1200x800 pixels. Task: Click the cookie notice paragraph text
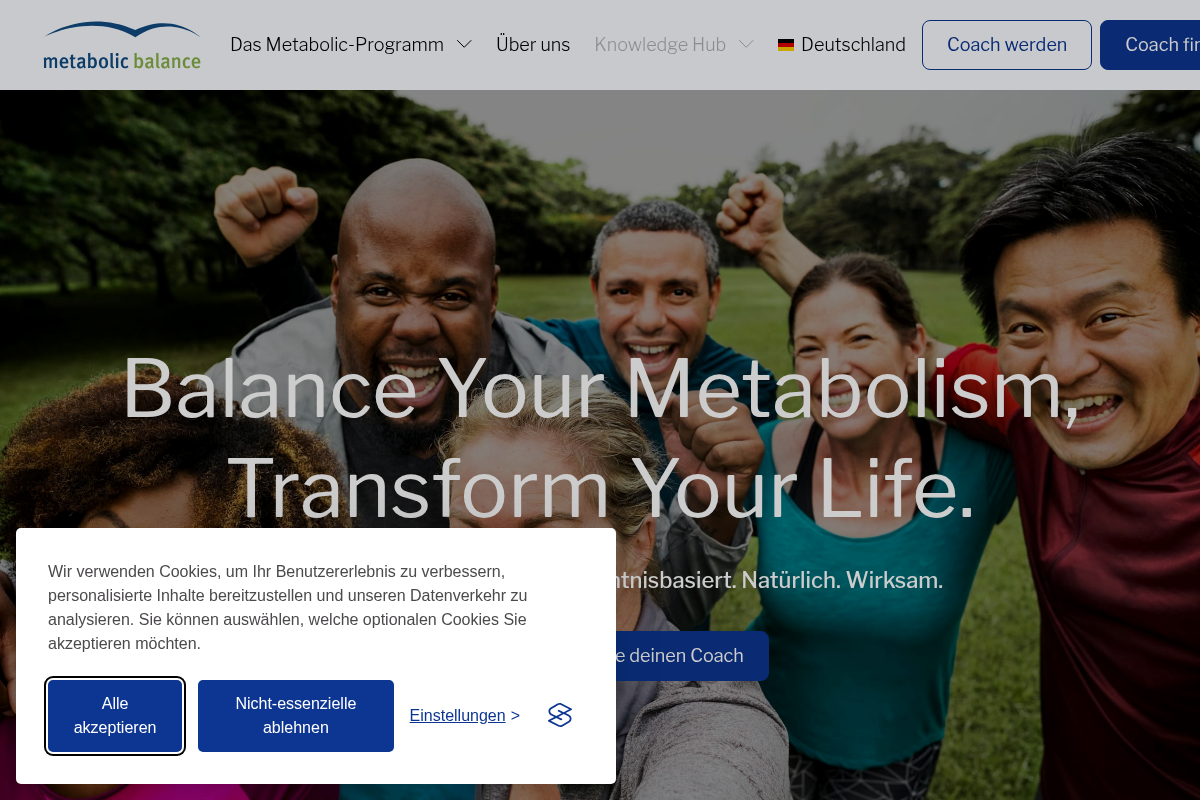click(x=288, y=607)
